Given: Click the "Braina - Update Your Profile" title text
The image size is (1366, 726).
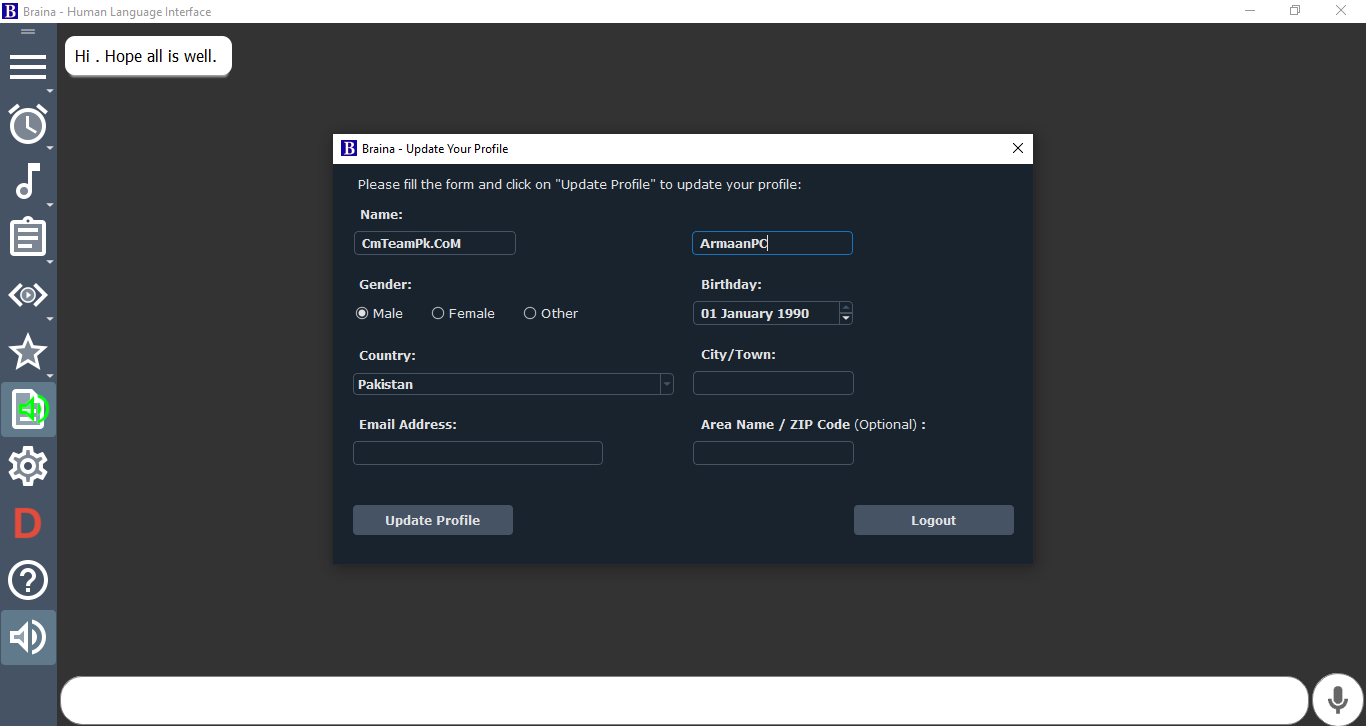Looking at the screenshot, I should [435, 148].
